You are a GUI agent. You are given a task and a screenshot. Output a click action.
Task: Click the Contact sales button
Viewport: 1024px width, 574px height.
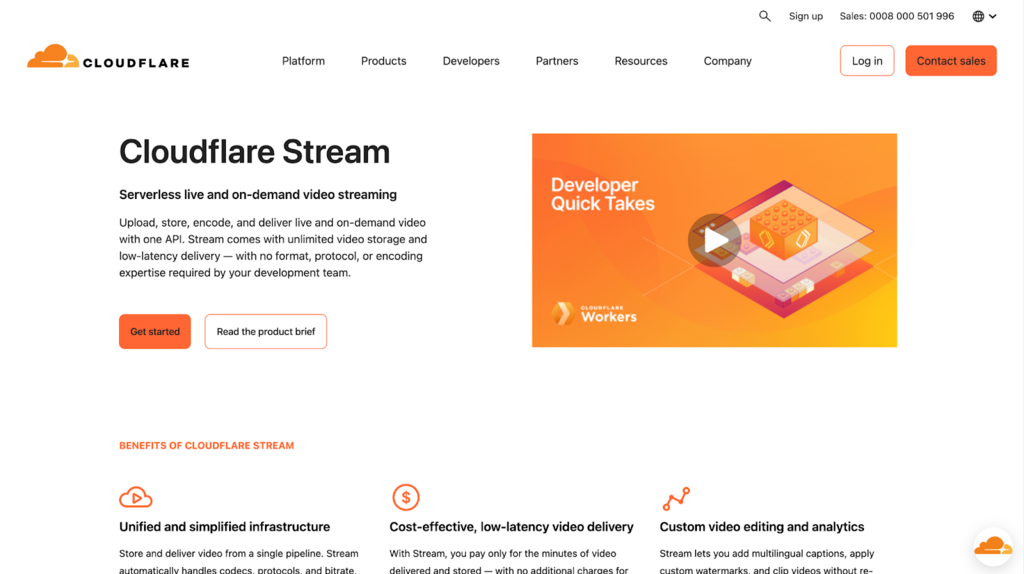click(x=951, y=61)
